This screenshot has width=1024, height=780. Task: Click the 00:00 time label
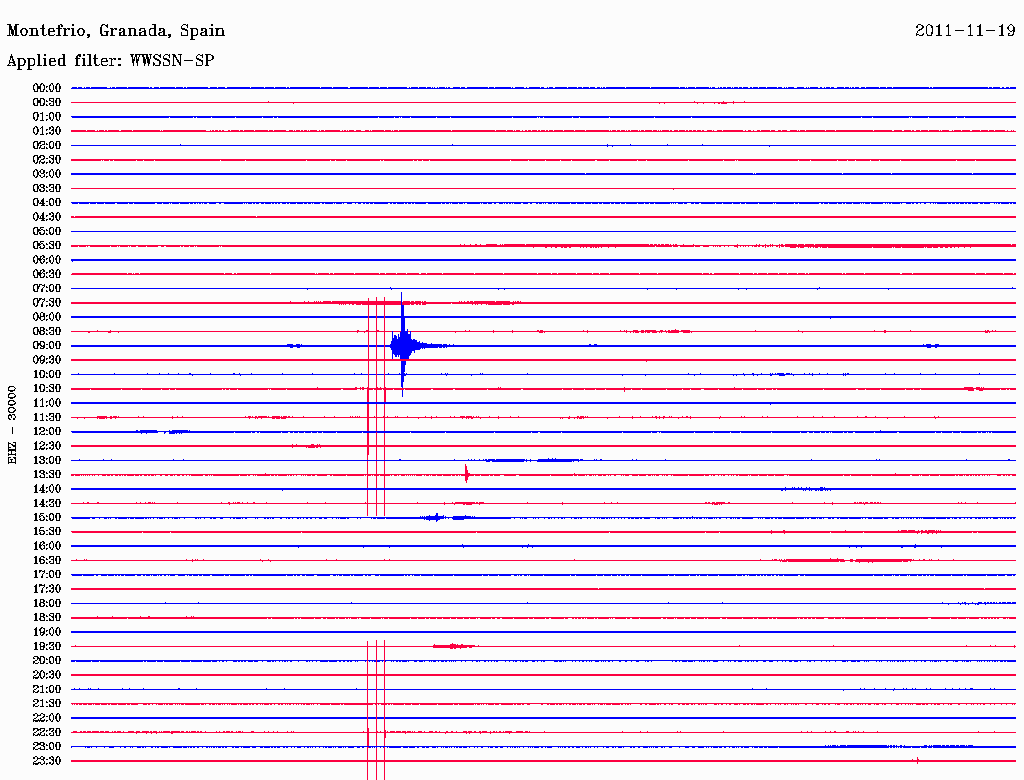point(47,88)
